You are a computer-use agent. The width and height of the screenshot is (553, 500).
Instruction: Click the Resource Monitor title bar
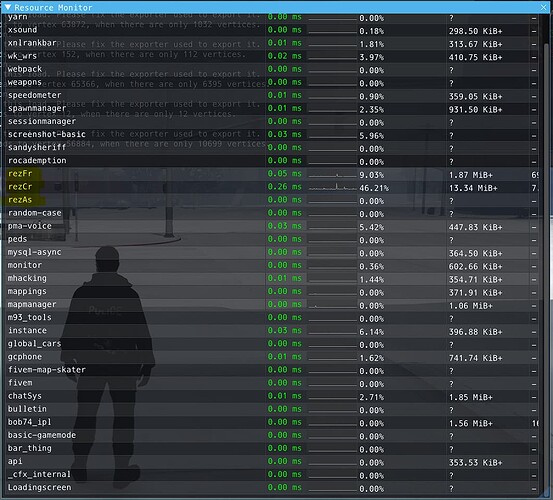(x=275, y=7)
